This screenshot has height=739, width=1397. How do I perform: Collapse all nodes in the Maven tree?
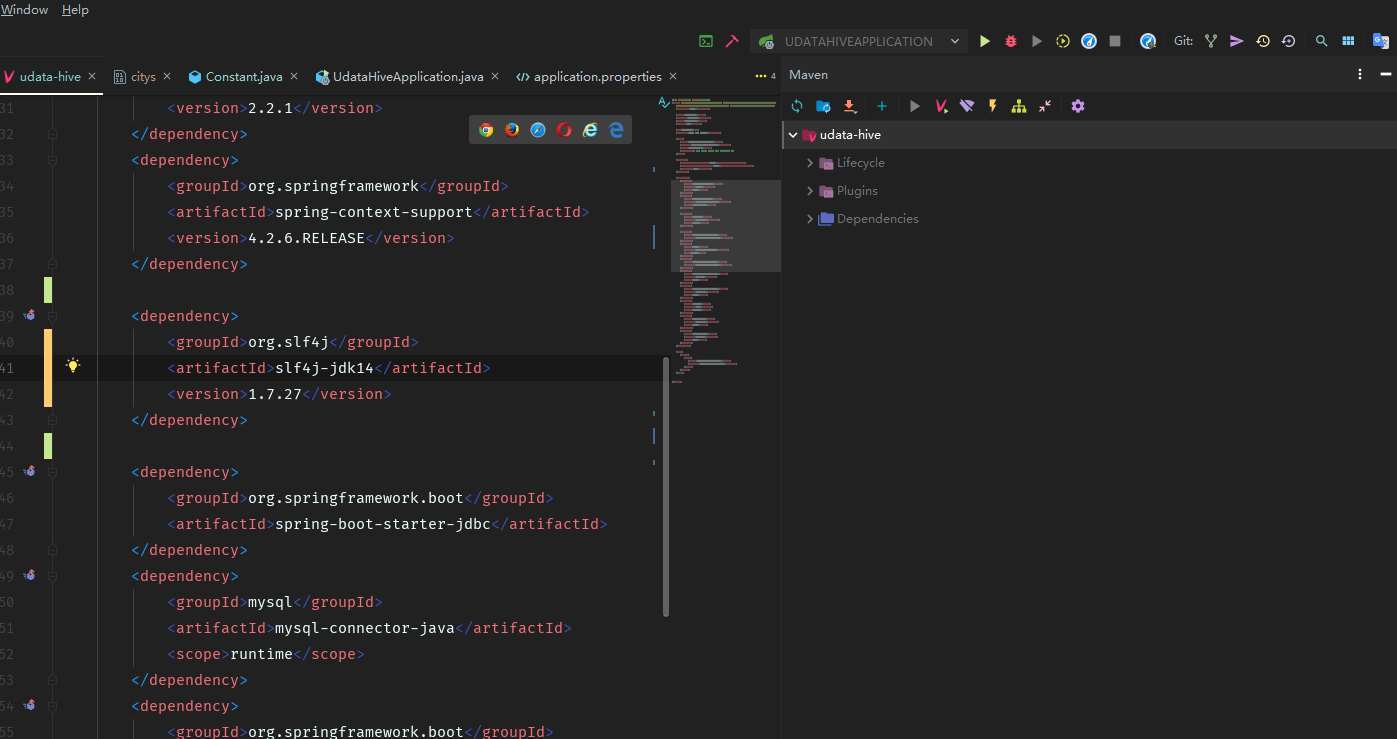click(1045, 106)
